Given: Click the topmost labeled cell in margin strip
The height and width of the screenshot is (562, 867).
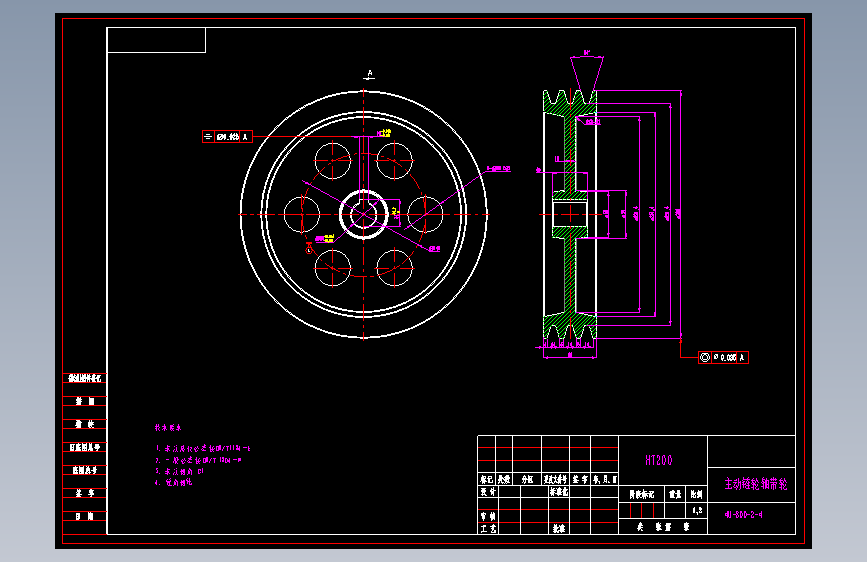Looking at the screenshot, I should pos(85,378).
